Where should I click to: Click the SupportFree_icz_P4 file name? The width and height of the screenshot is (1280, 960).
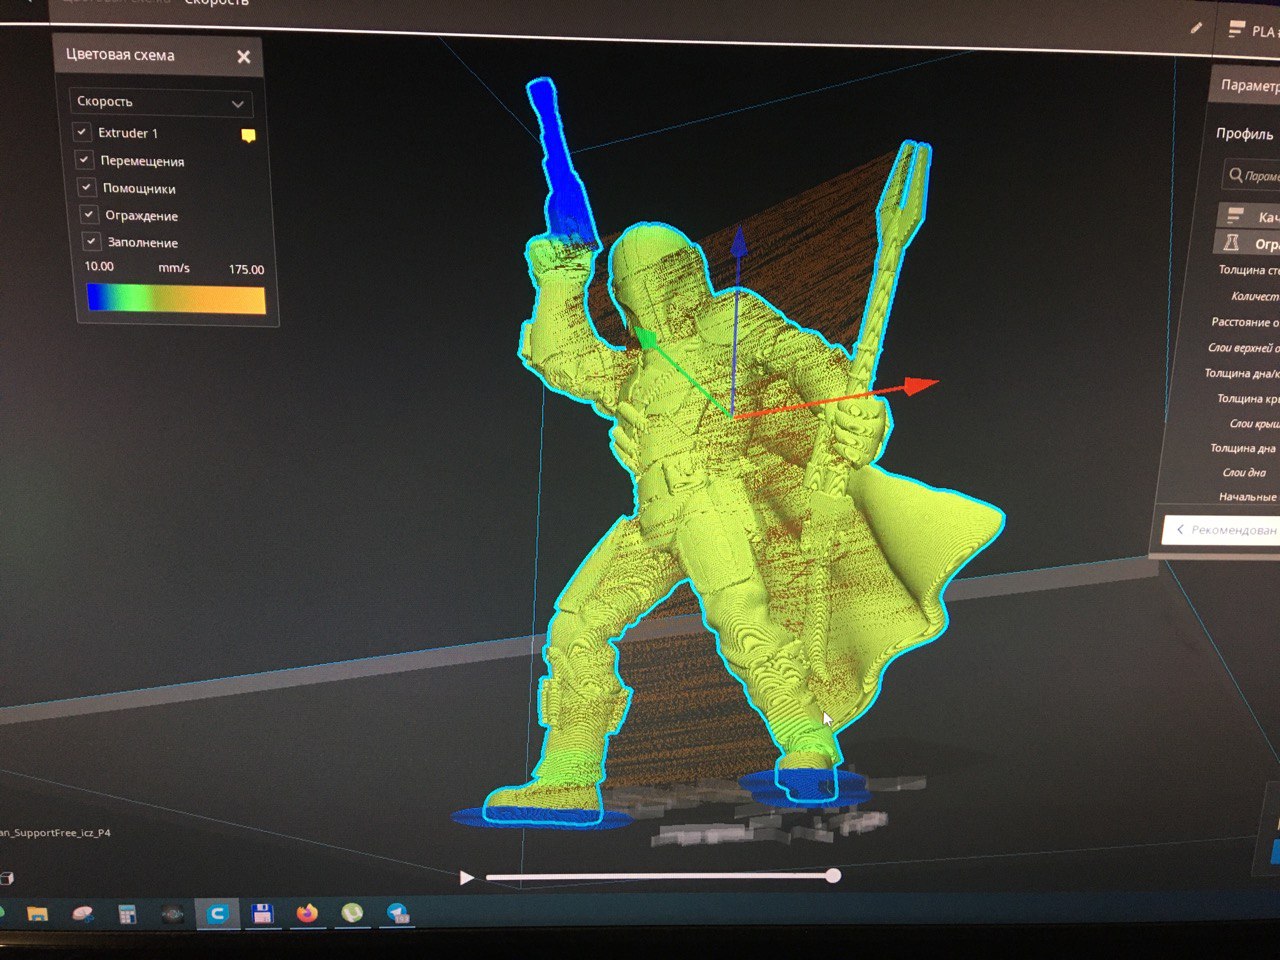(55, 832)
